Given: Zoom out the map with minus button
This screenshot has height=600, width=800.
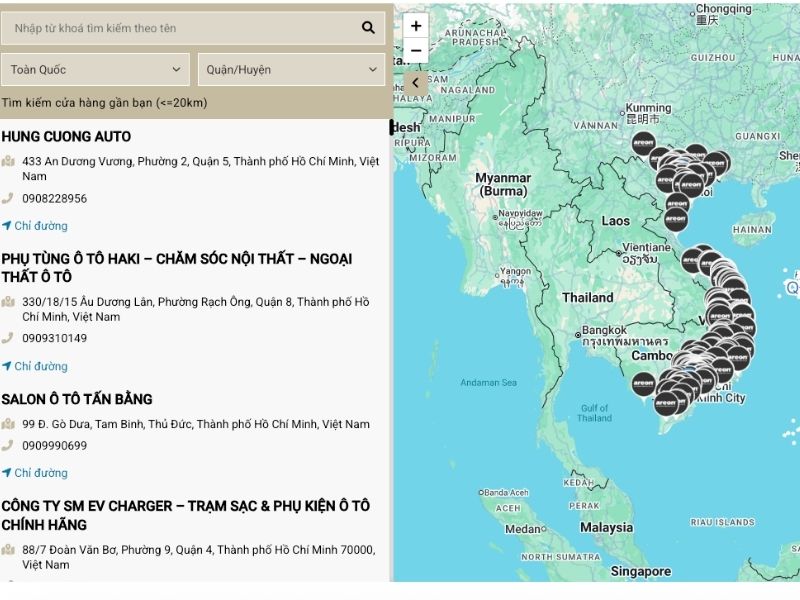Looking at the screenshot, I should pyautogui.click(x=416, y=51).
